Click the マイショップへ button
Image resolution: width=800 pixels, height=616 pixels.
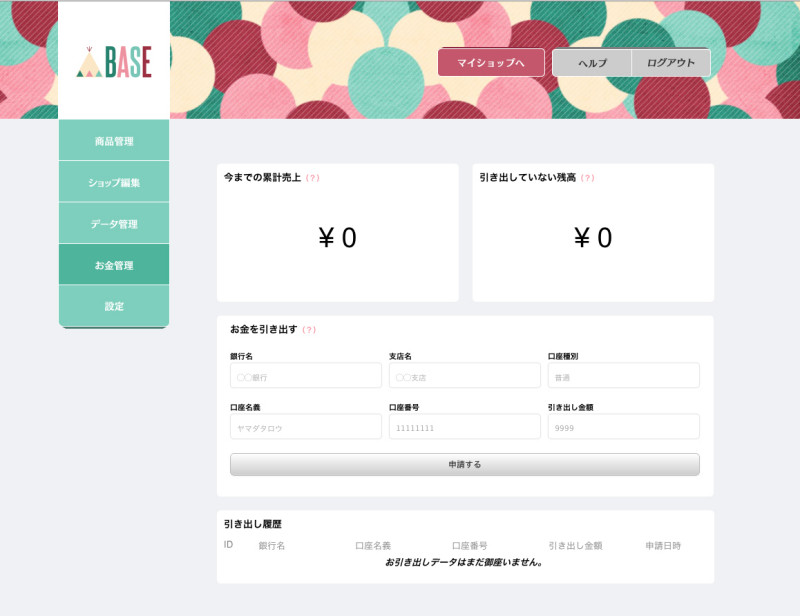(491, 62)
